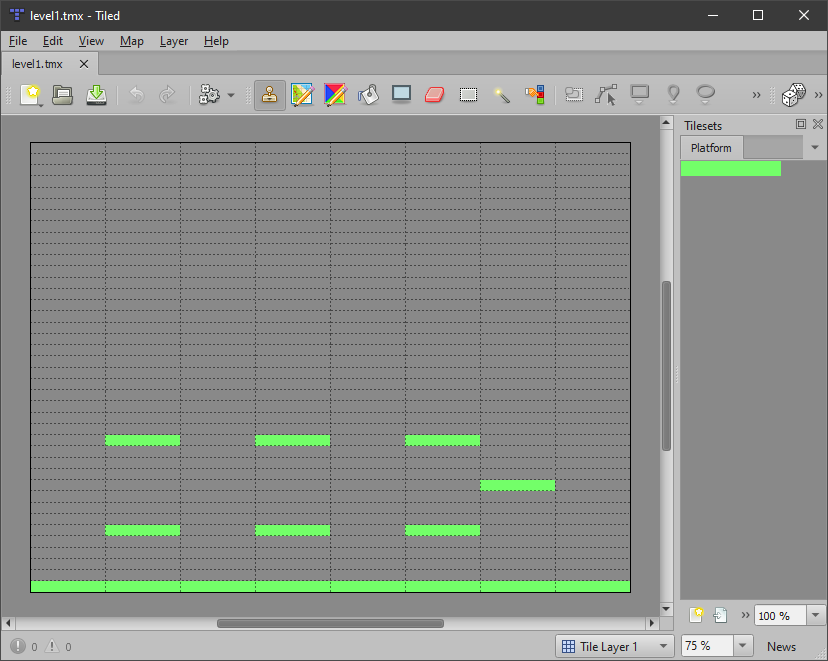Select the Insert Ellipse tool
This screenshot has width=828, height=661.
[x=705, y=95]
